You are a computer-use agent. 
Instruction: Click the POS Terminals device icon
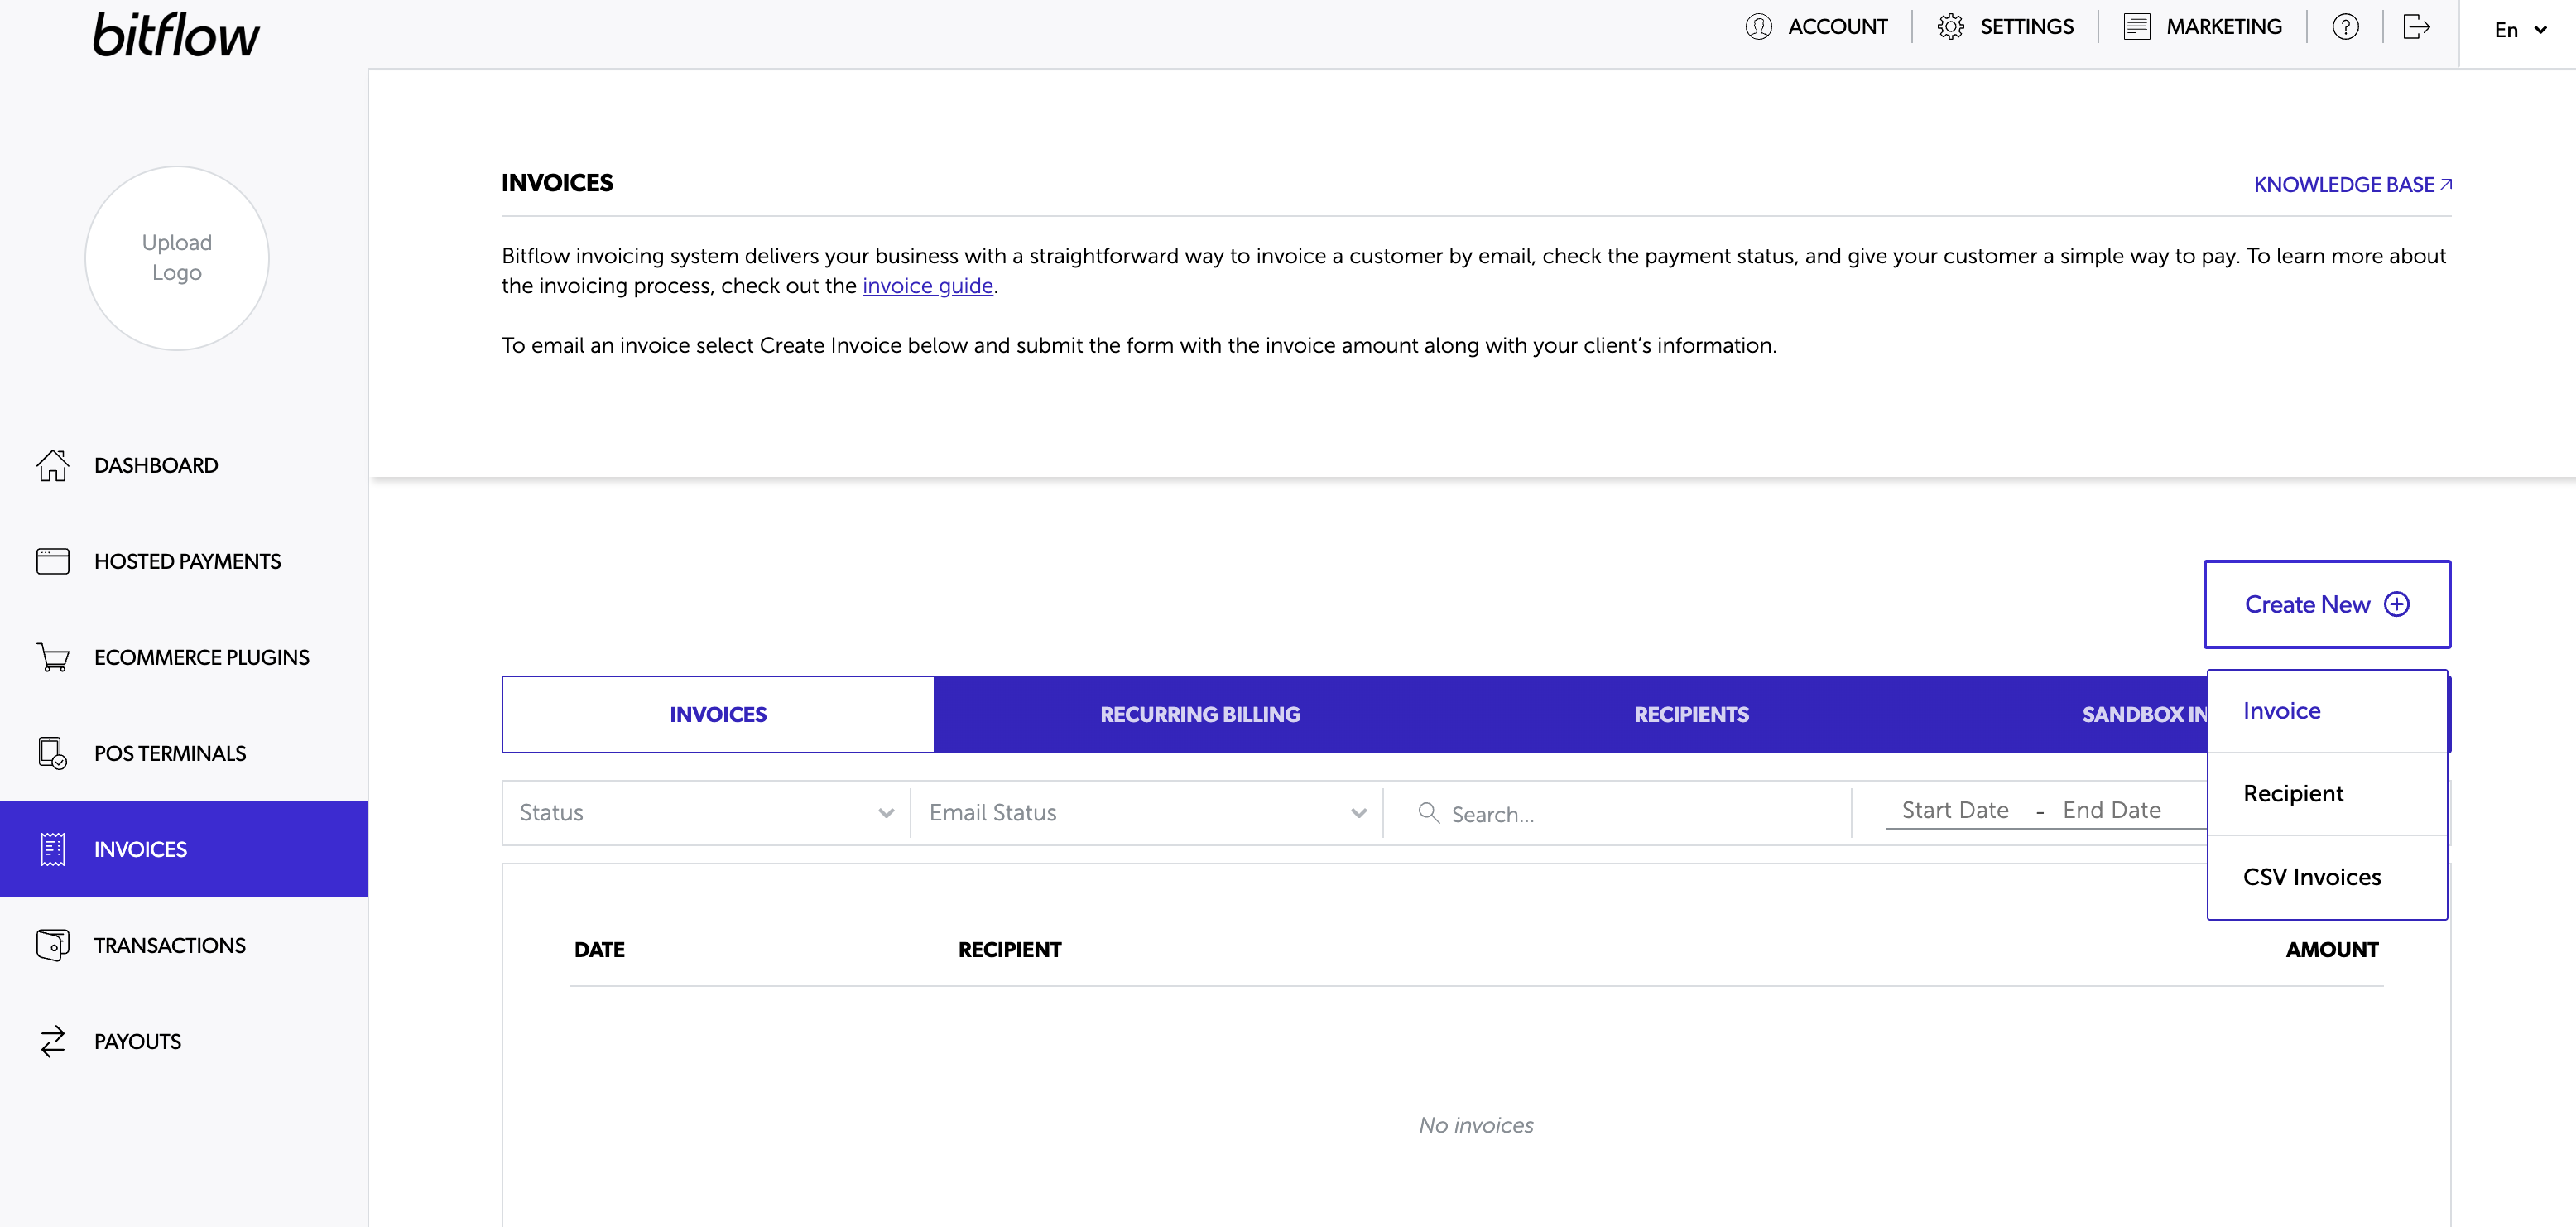pyautogui.click(x=52, y=753)
